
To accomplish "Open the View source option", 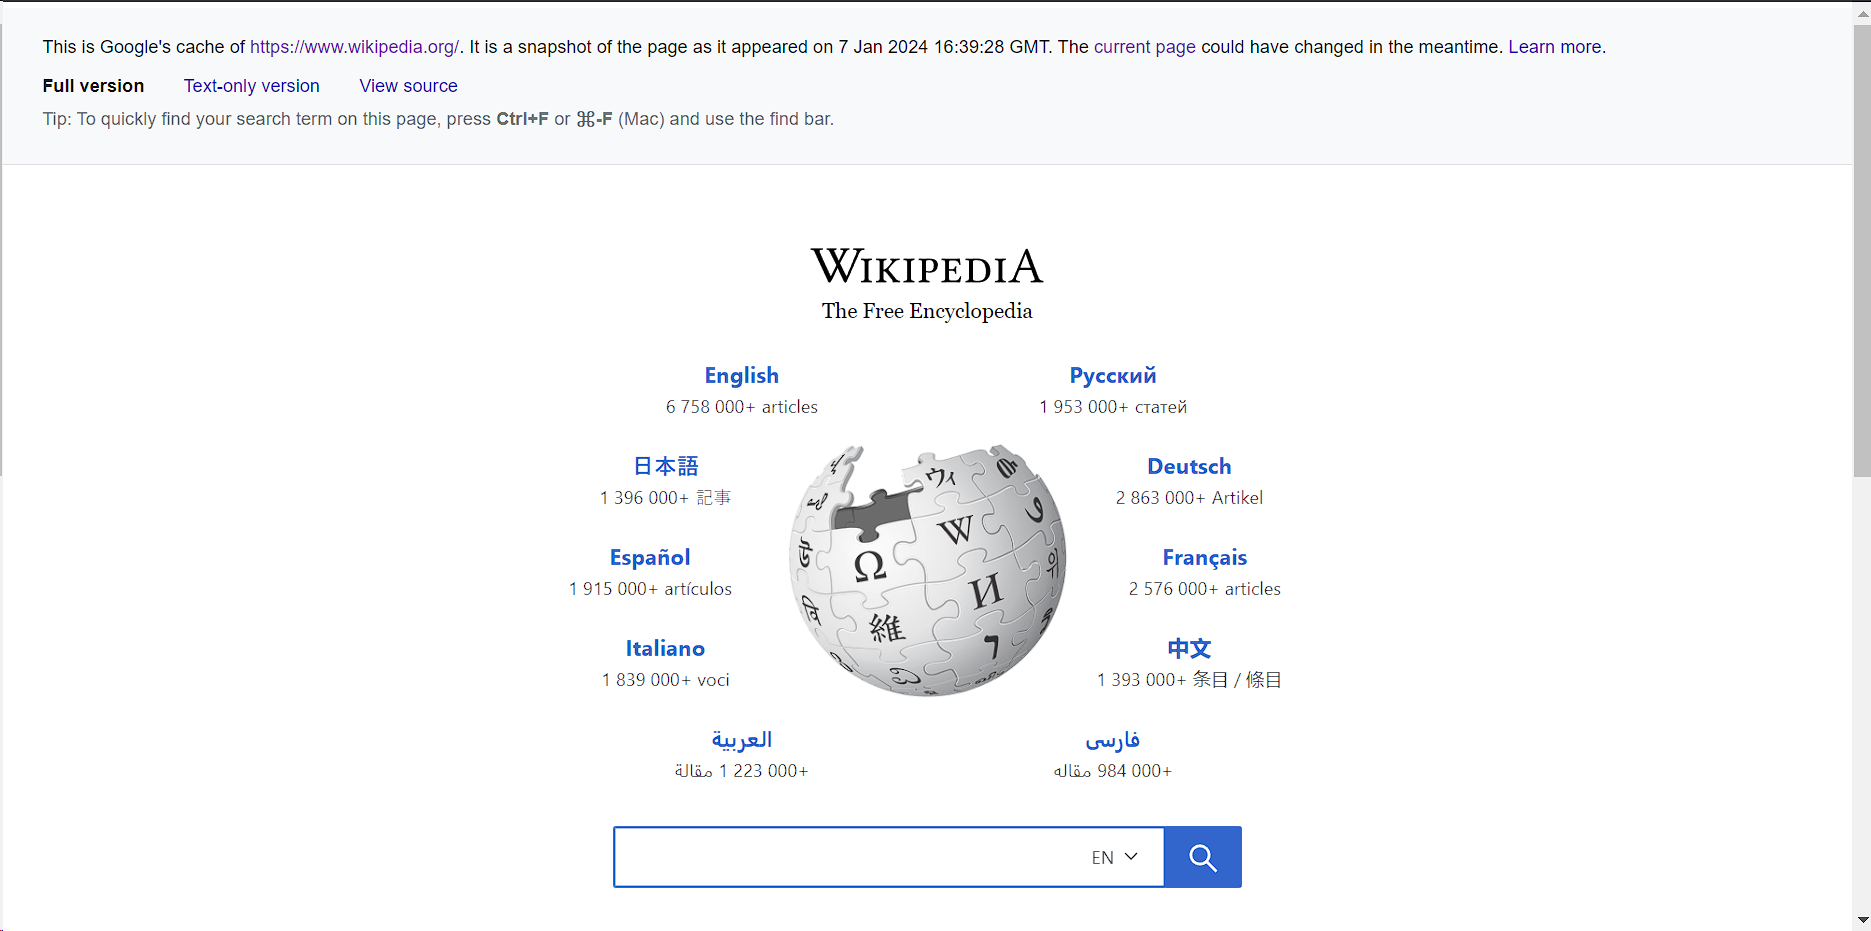I will coord(408,86).
